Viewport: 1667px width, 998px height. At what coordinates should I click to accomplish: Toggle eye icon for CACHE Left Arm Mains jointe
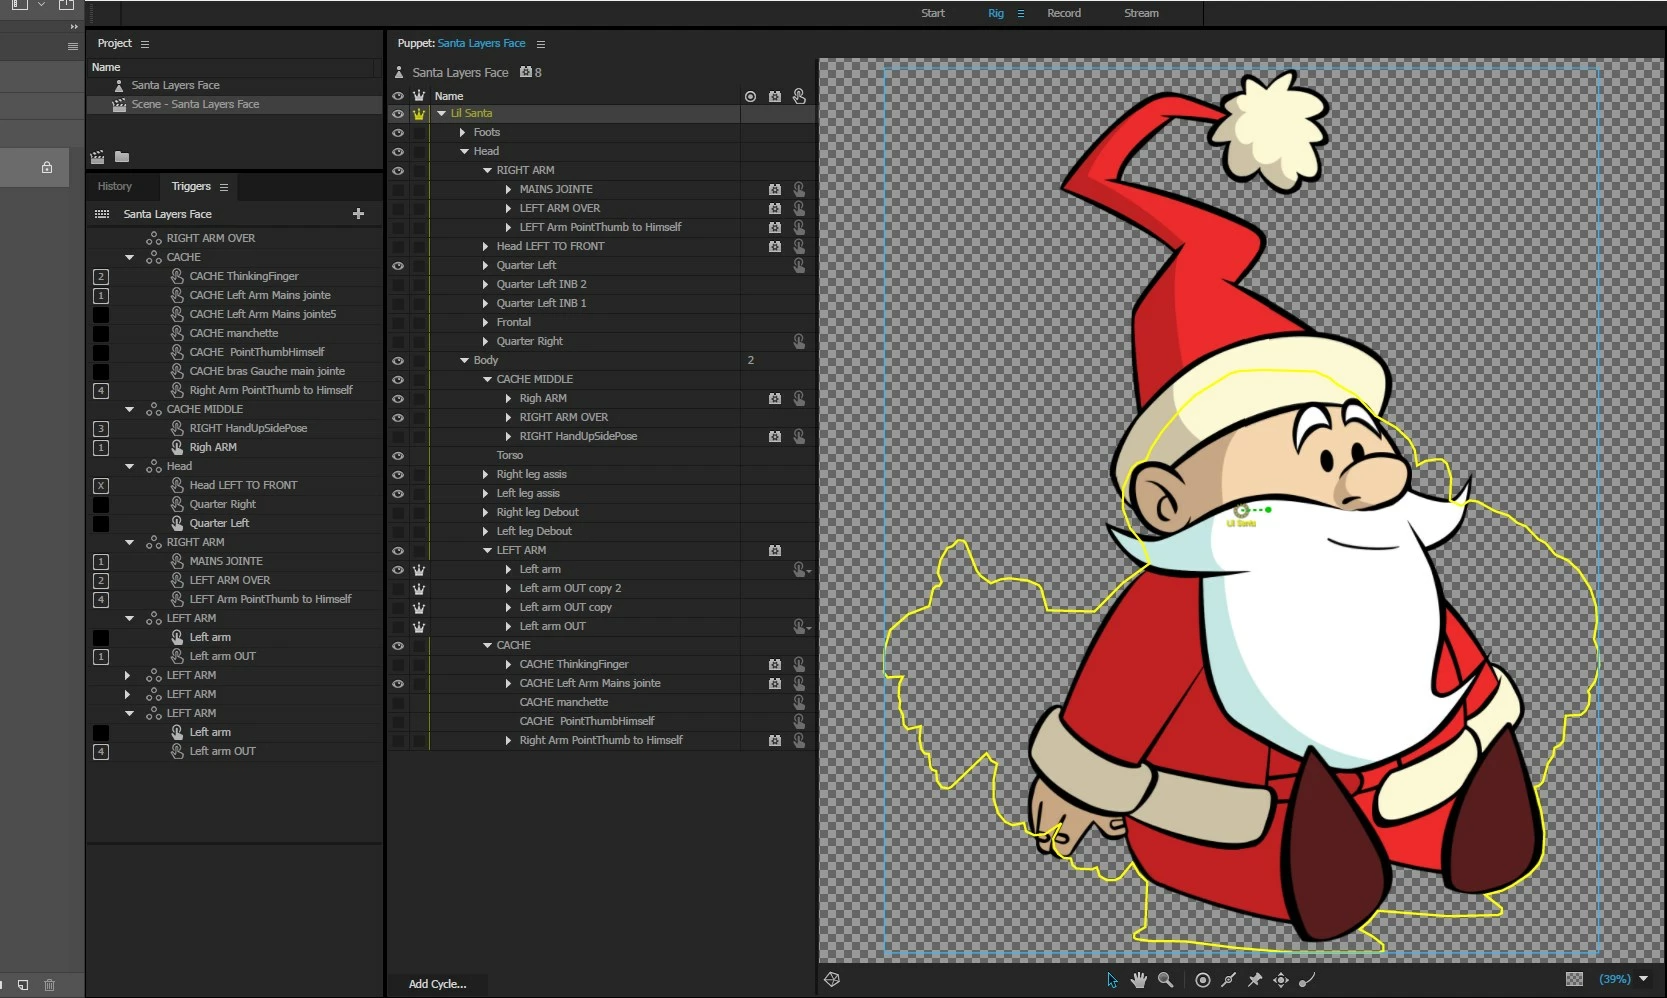point(398,684)
